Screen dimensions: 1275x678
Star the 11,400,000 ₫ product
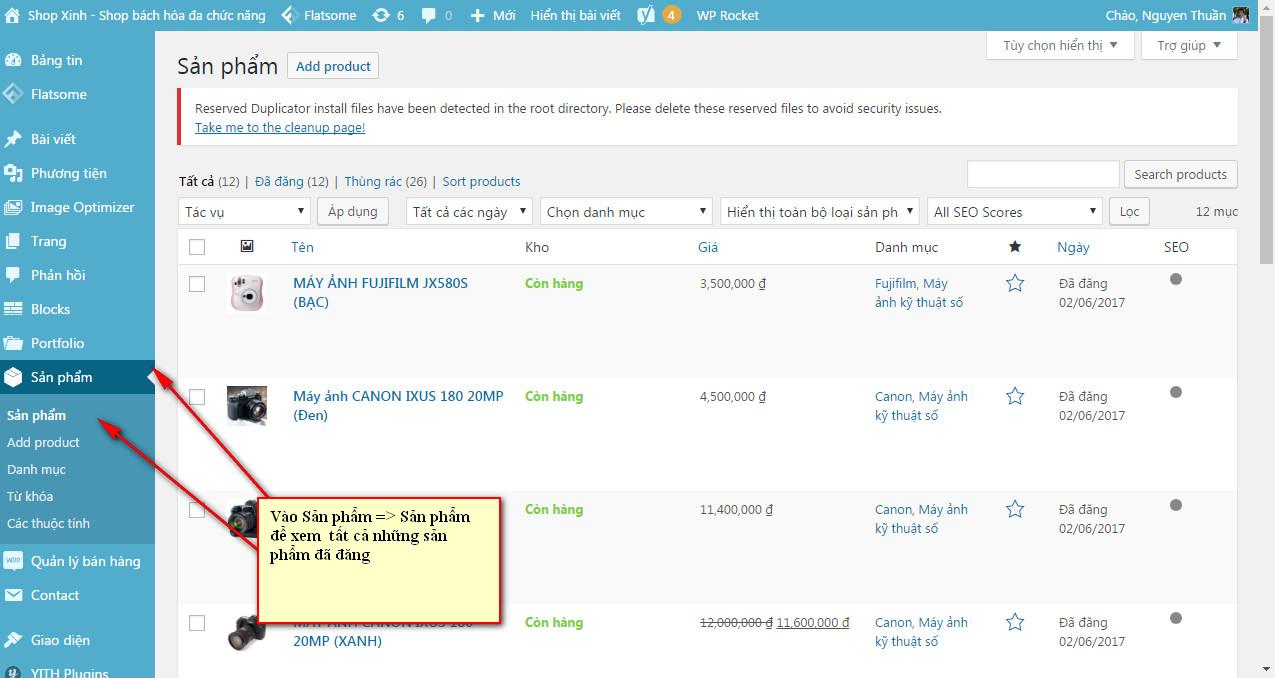[1015, 509]
